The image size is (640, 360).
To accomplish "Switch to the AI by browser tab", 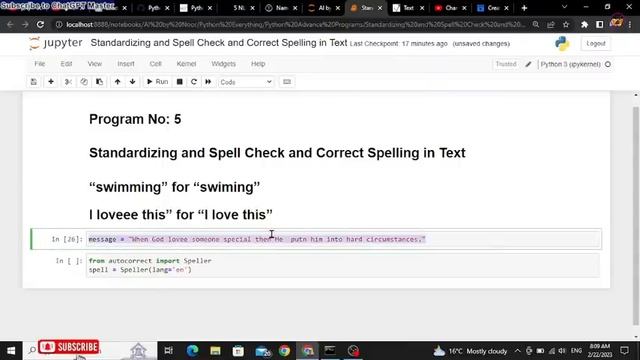I will click(x=324, y=8).
